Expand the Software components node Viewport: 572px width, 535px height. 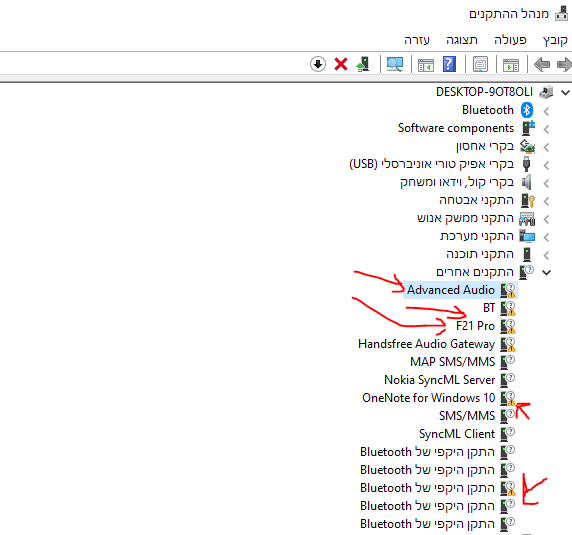546,129
